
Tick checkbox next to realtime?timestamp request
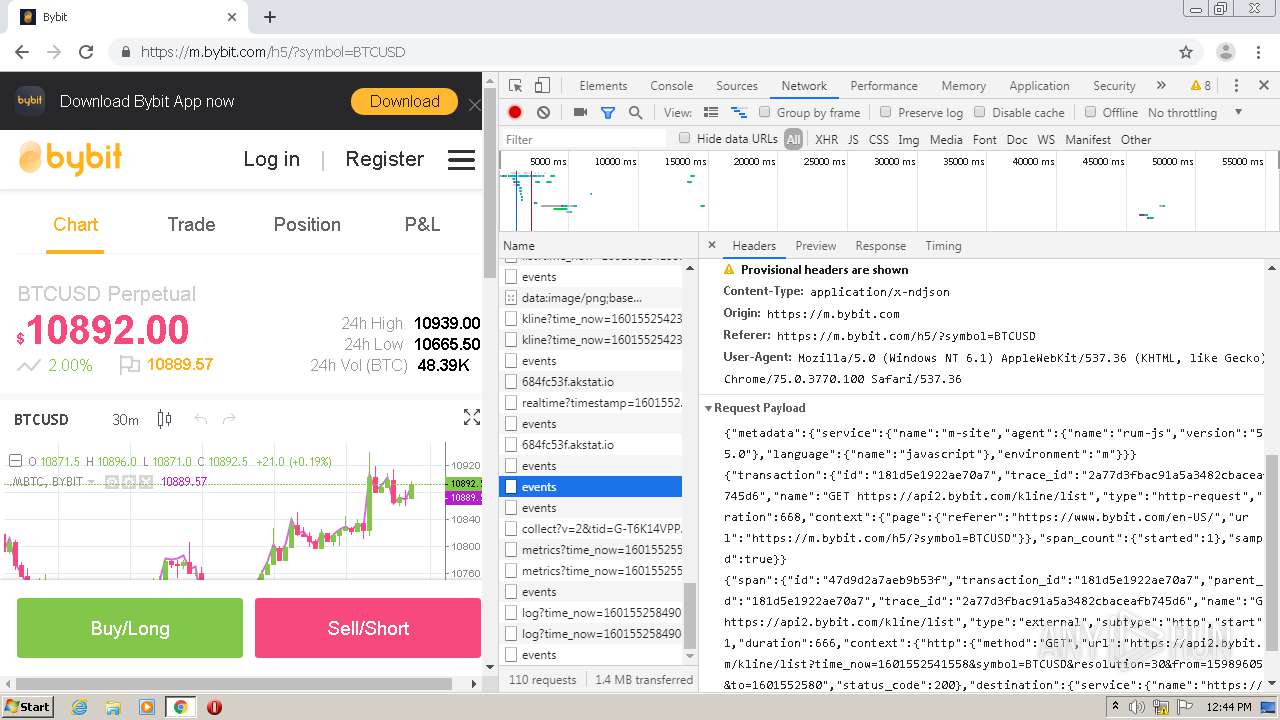click(511, 403)
